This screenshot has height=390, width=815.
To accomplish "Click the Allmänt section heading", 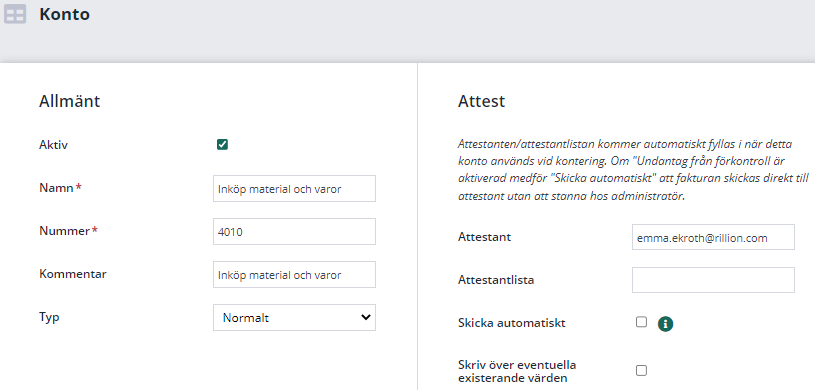I will tap(70, 101).
